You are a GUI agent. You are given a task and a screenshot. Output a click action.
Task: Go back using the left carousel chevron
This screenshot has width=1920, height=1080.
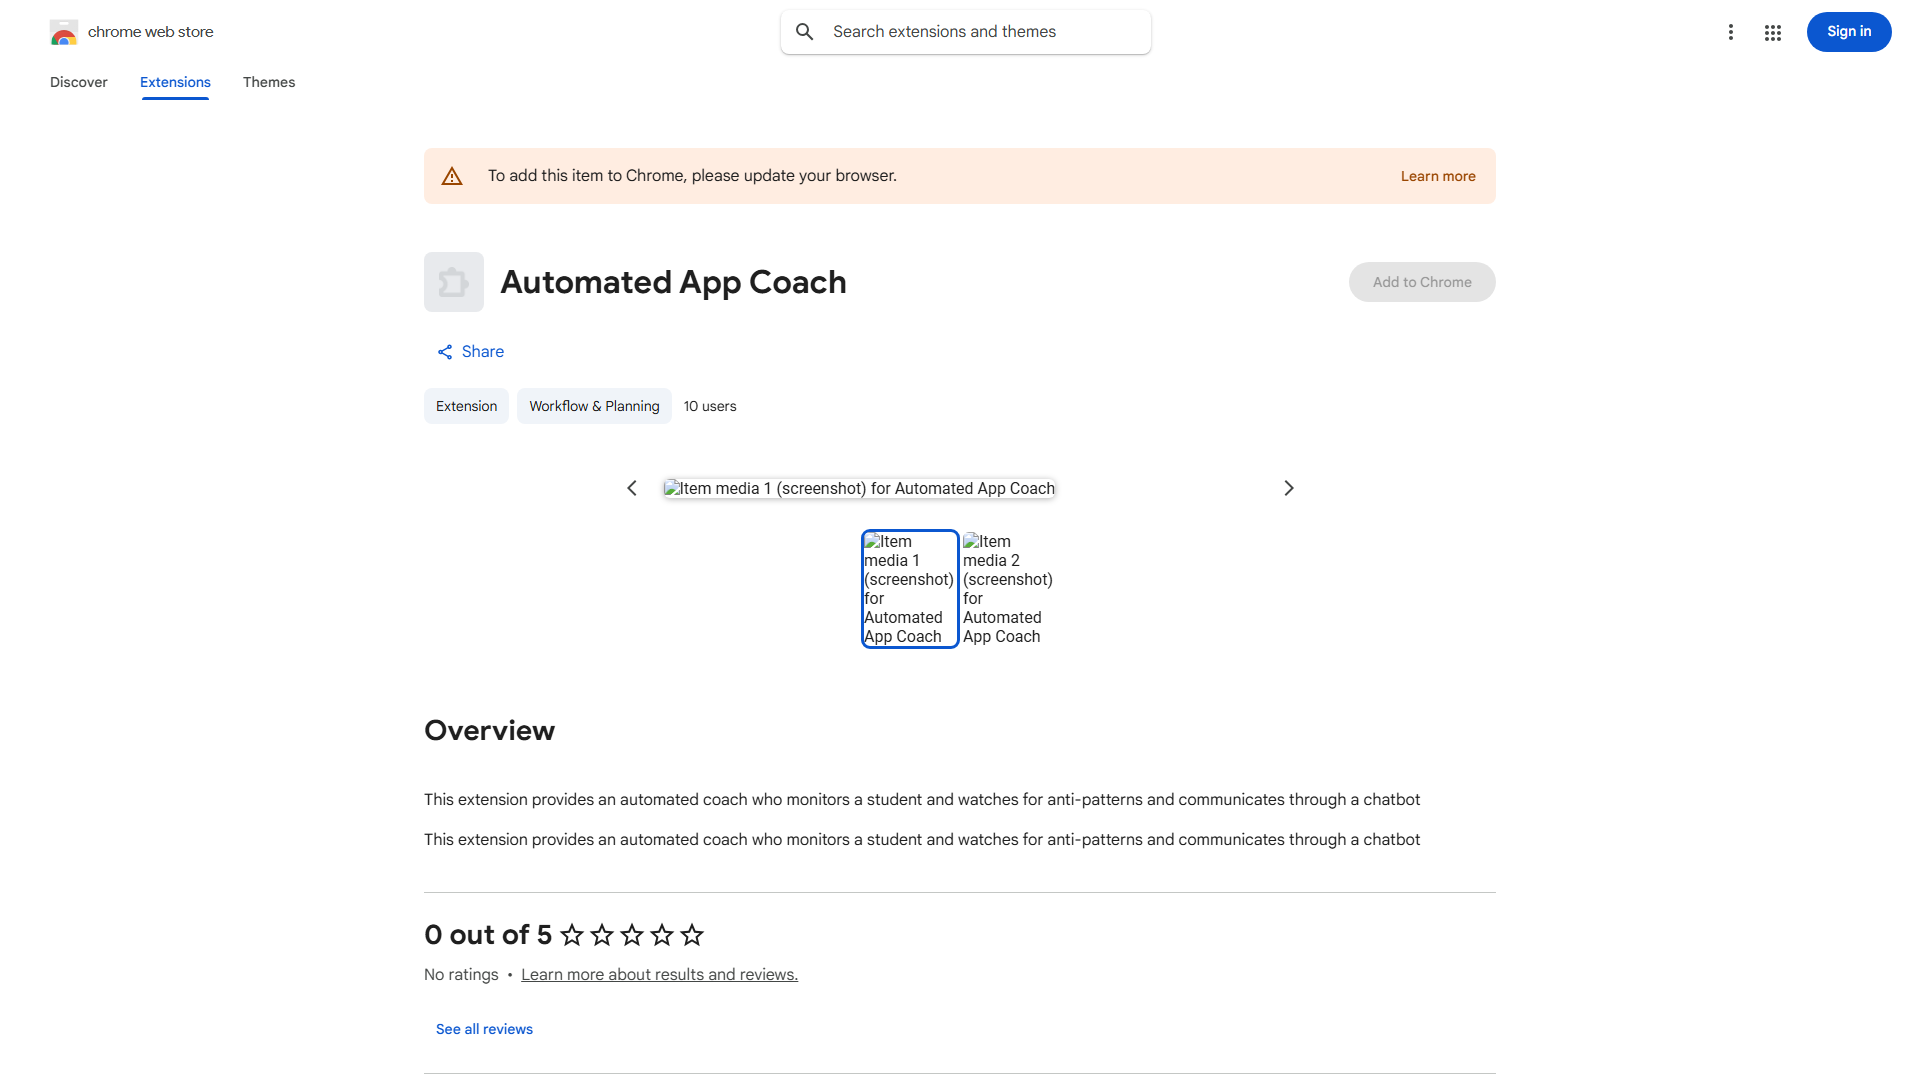tap(632, 488)
